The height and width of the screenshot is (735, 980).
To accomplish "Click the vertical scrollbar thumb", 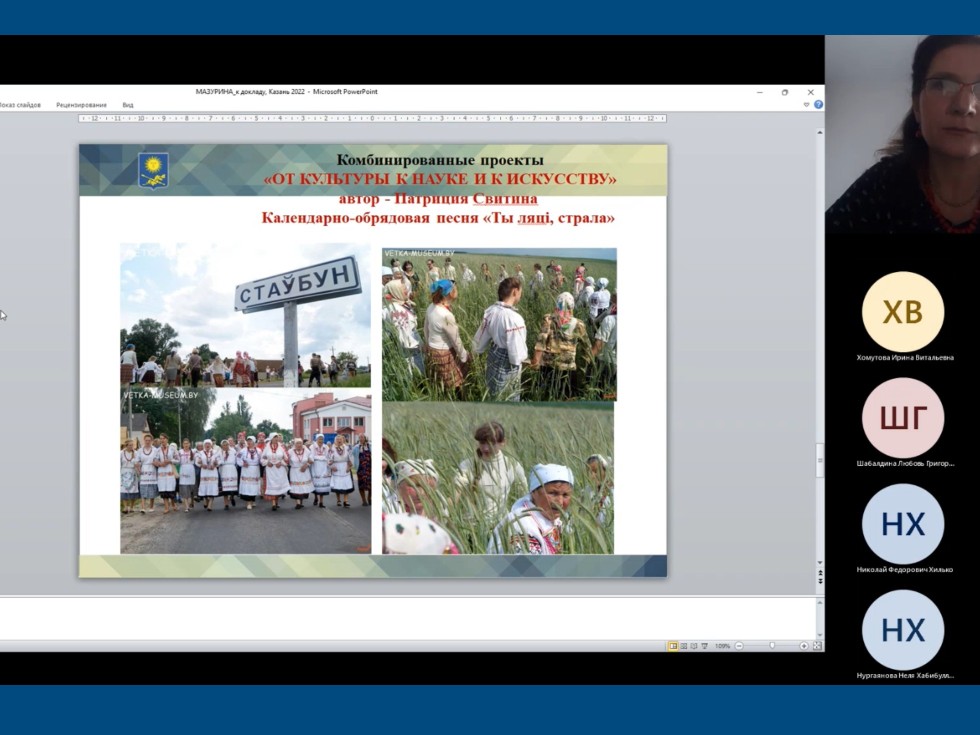I will tap(820, 460).
